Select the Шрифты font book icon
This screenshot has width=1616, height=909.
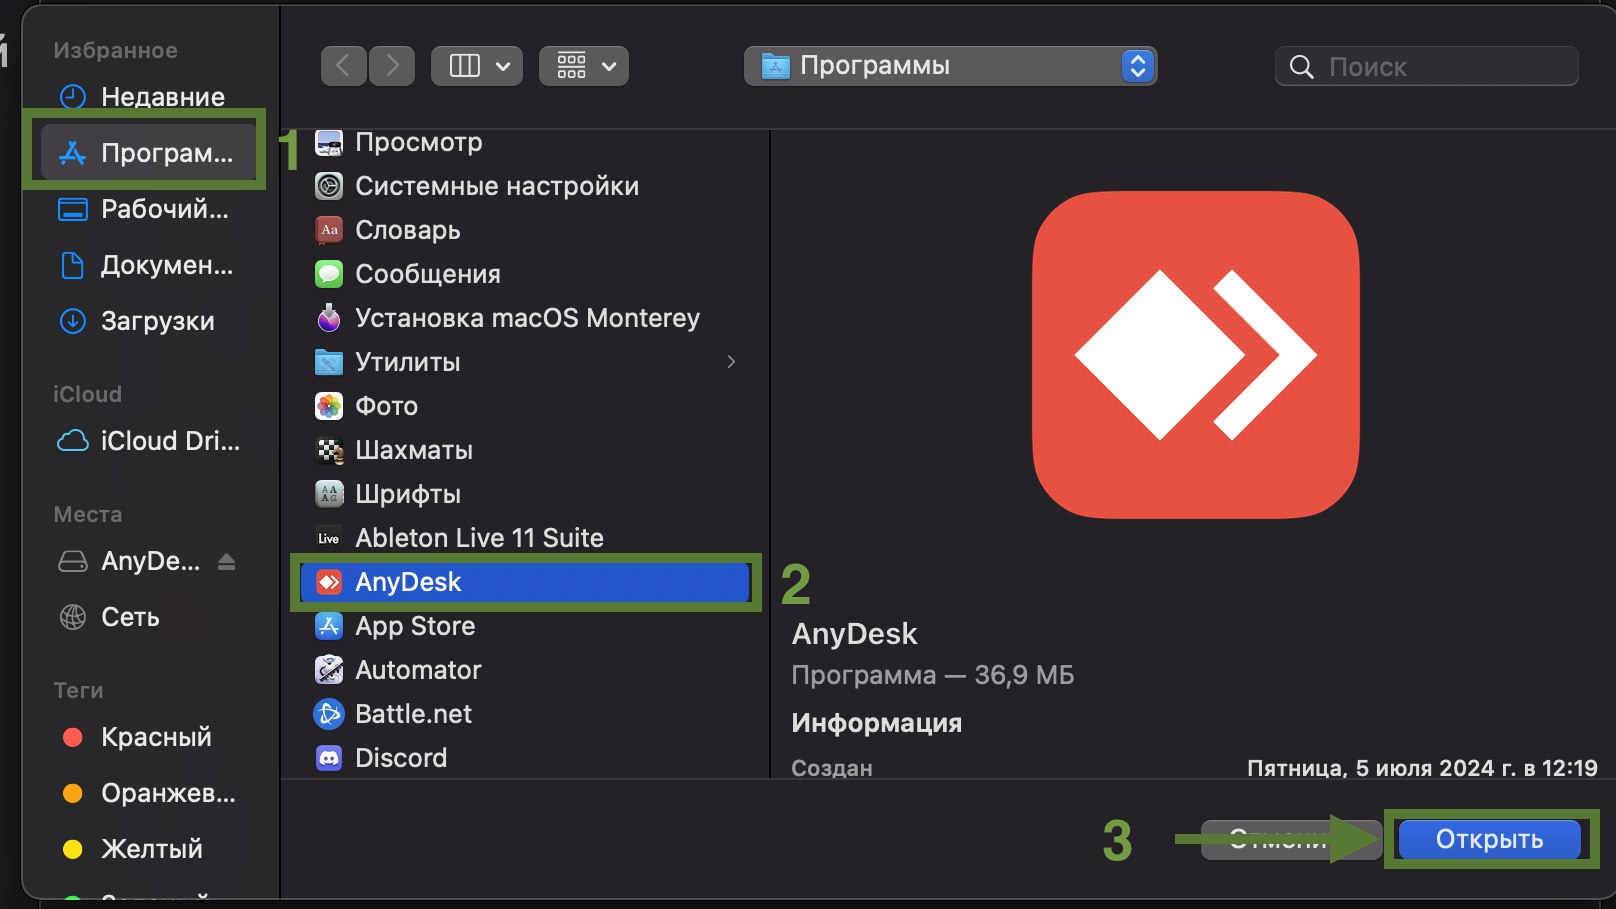[x=329, y=494]
